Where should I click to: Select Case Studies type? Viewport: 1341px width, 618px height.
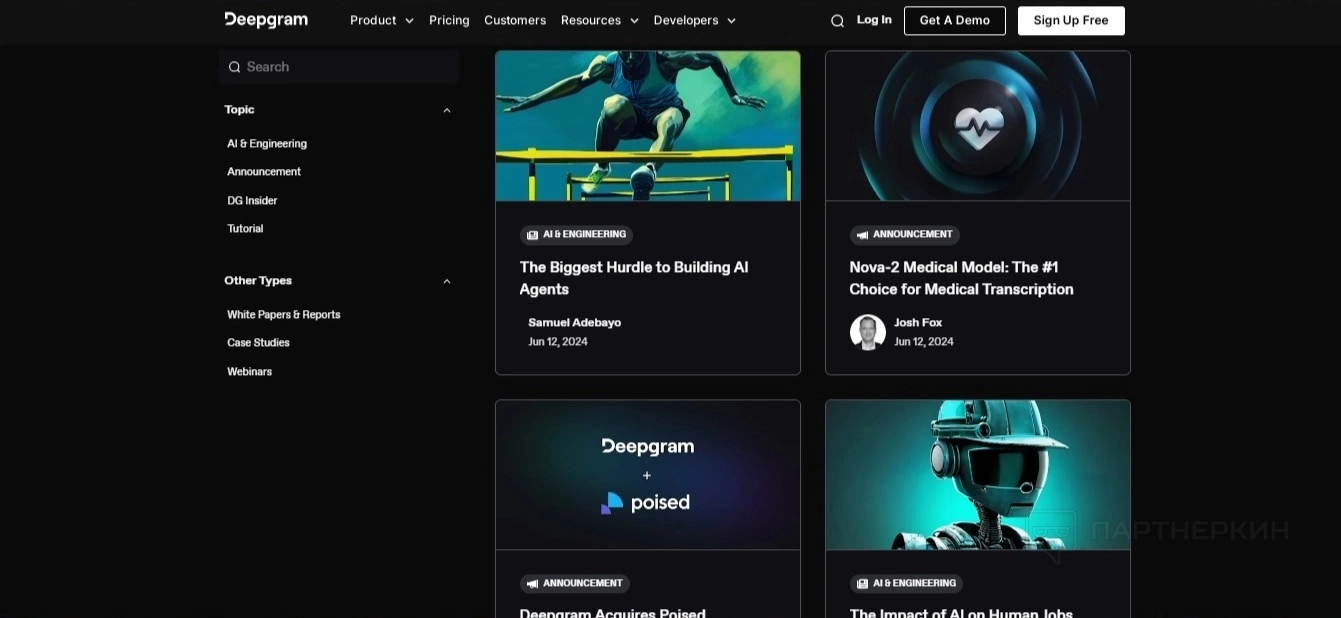pos(258,343)
